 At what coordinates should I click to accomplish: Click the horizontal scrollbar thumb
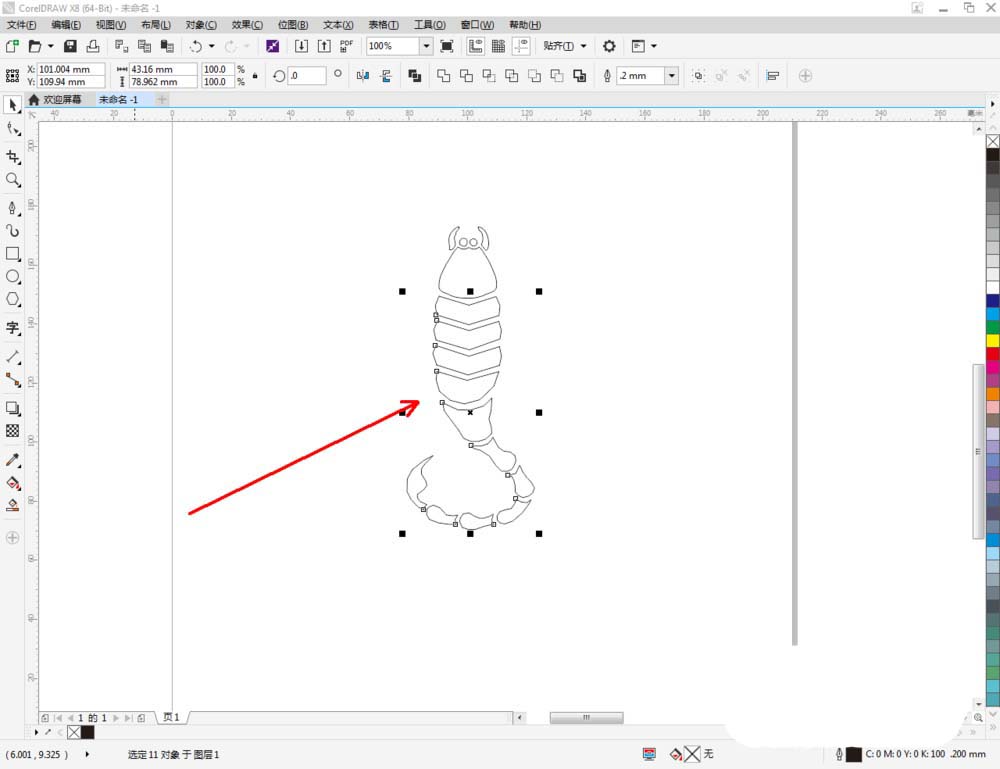click(x=586, y=717)
